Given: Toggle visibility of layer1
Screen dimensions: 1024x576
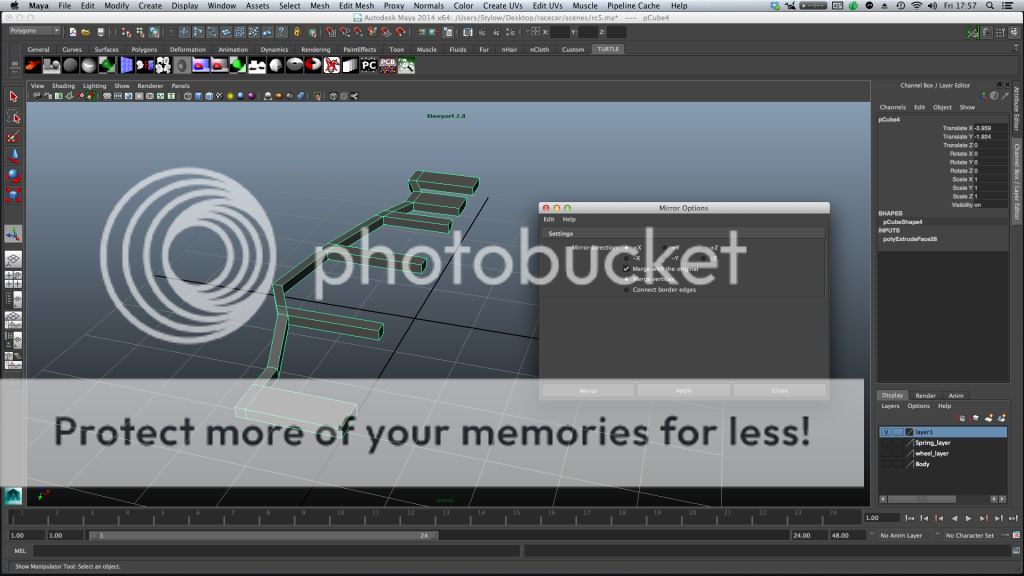Looking at the screenshot, I should [x=885, y=432].
